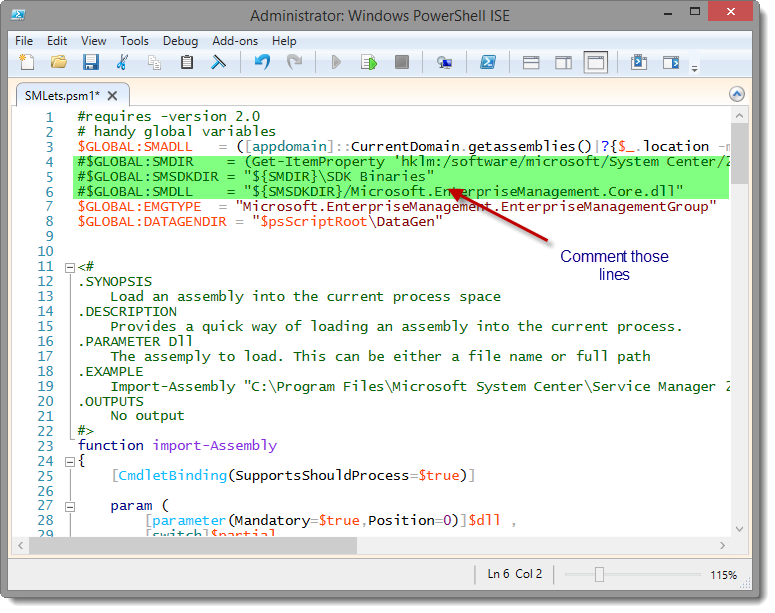The height and width of the screenshot is (613, 775).
Task: Click the PowerShell ISE title bar icon
Action: click(x=18, y=15)
